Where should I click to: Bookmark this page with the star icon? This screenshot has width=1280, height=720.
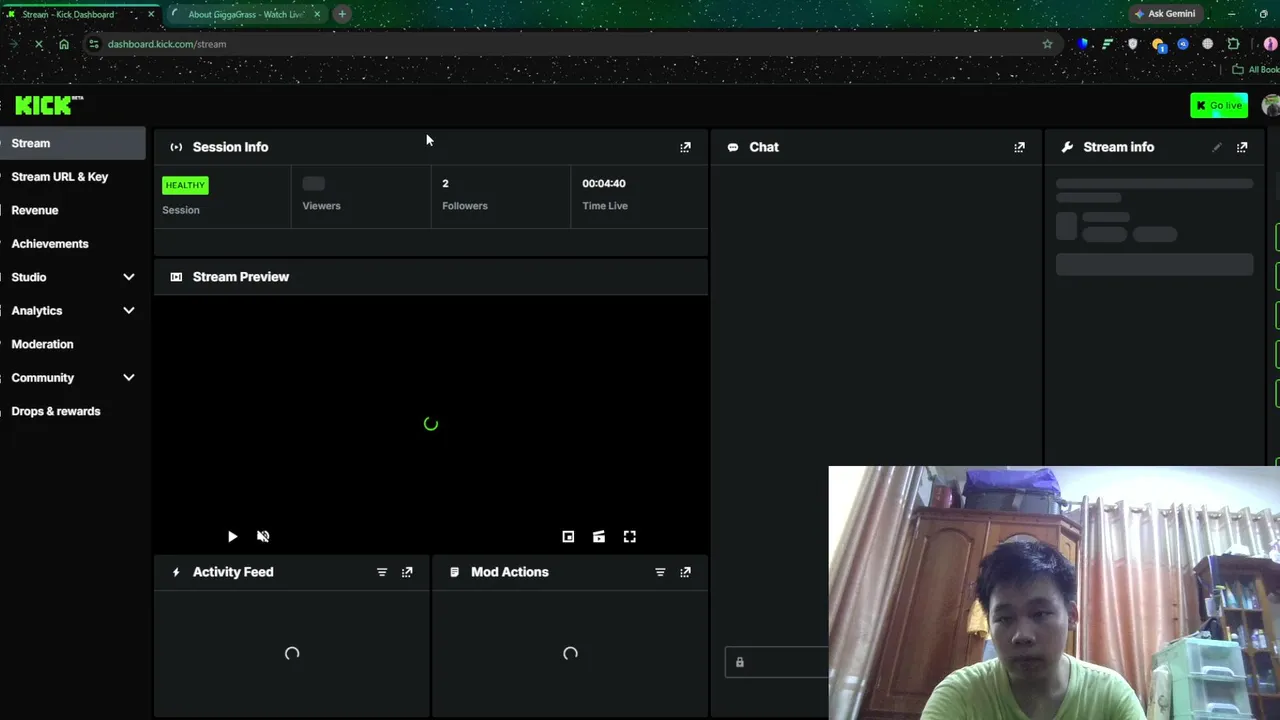[1047, 44]
